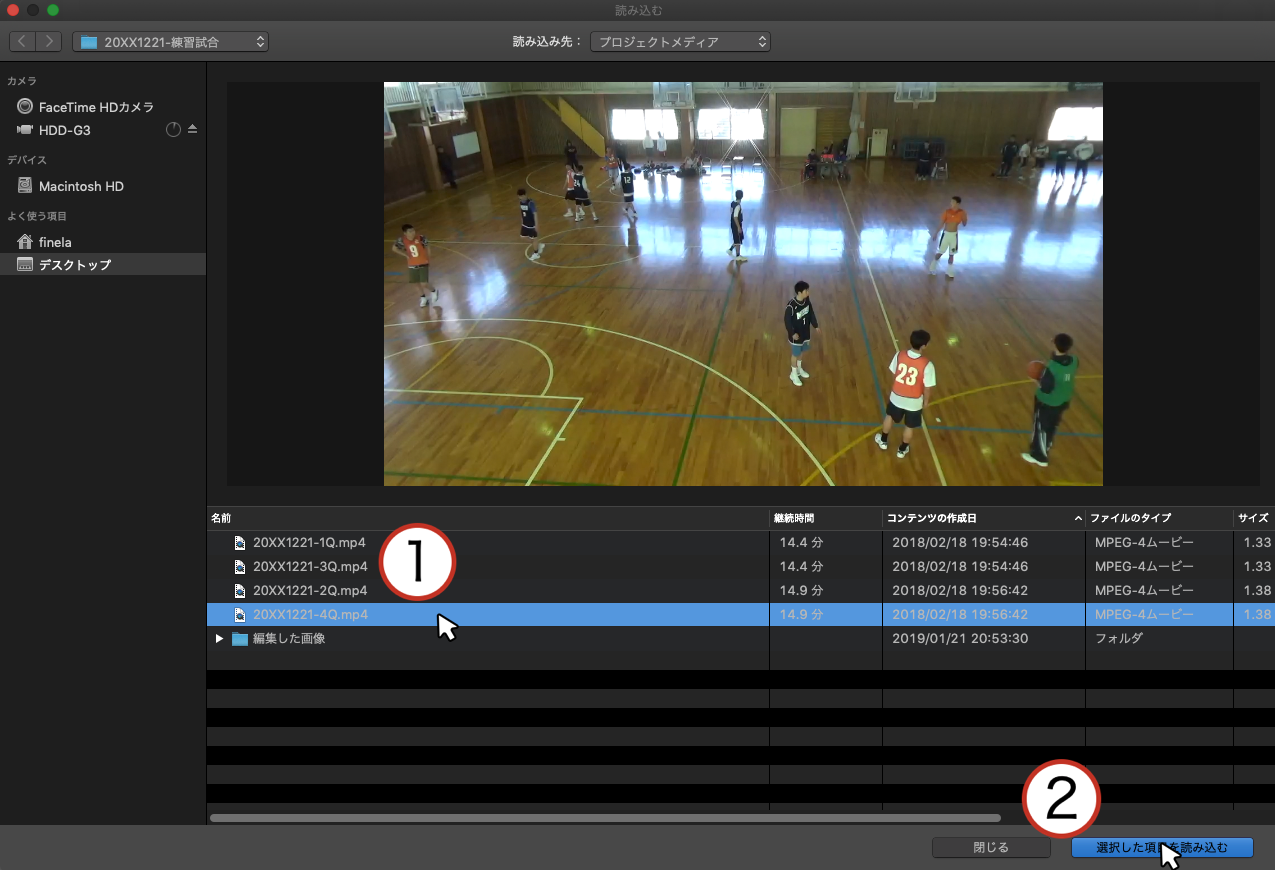Image resolution: width=1275 pixels, height=870 pixels.
Task: Expand the 編集した画像 folder
Action: 219,639
